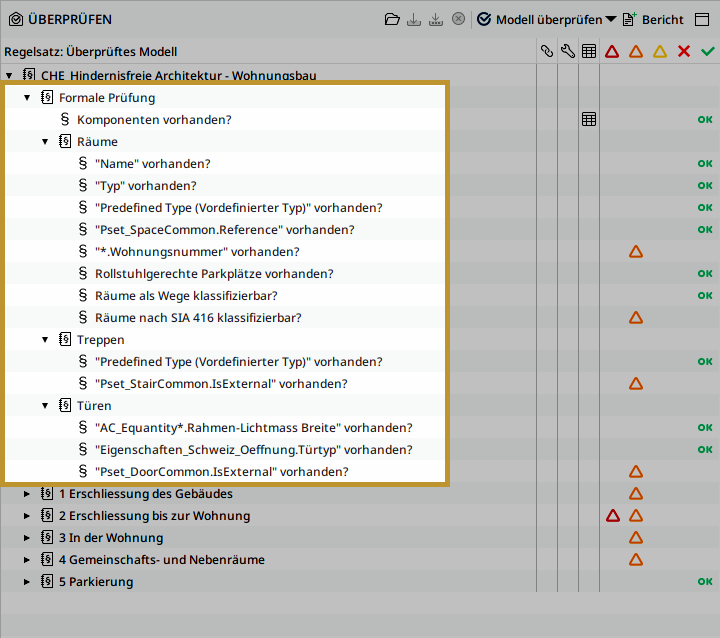This screenshot has height=638, width=720.
Task: Collapse the Türen group
Action: (45, 406)
